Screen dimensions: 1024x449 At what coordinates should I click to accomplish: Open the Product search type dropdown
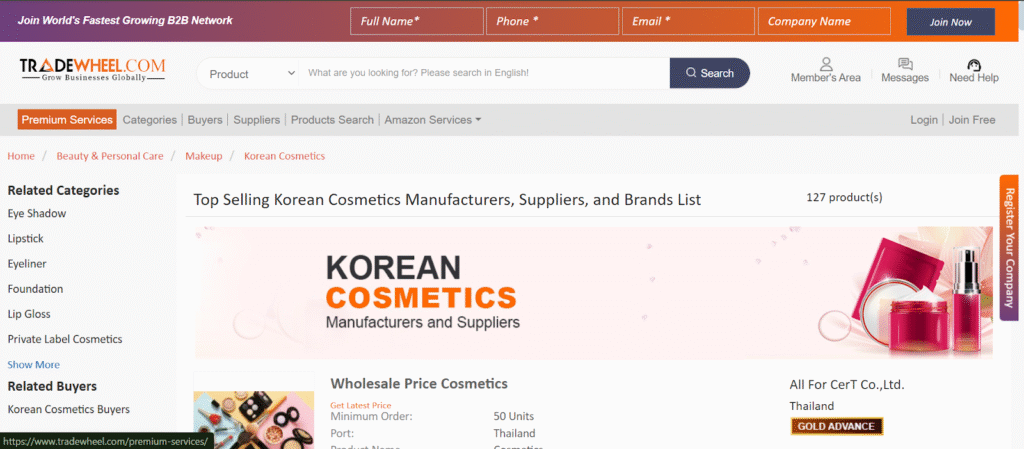click(250, 73)
